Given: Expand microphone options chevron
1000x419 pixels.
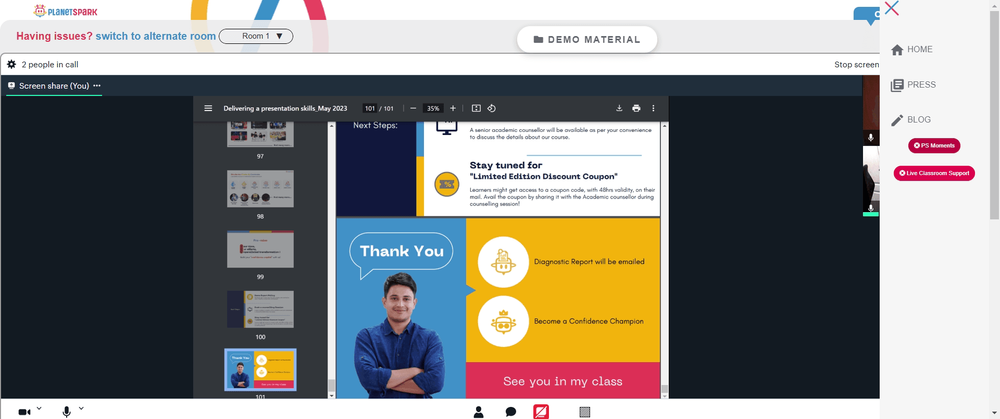Looking at the screenshot, I should coord(81,408).
